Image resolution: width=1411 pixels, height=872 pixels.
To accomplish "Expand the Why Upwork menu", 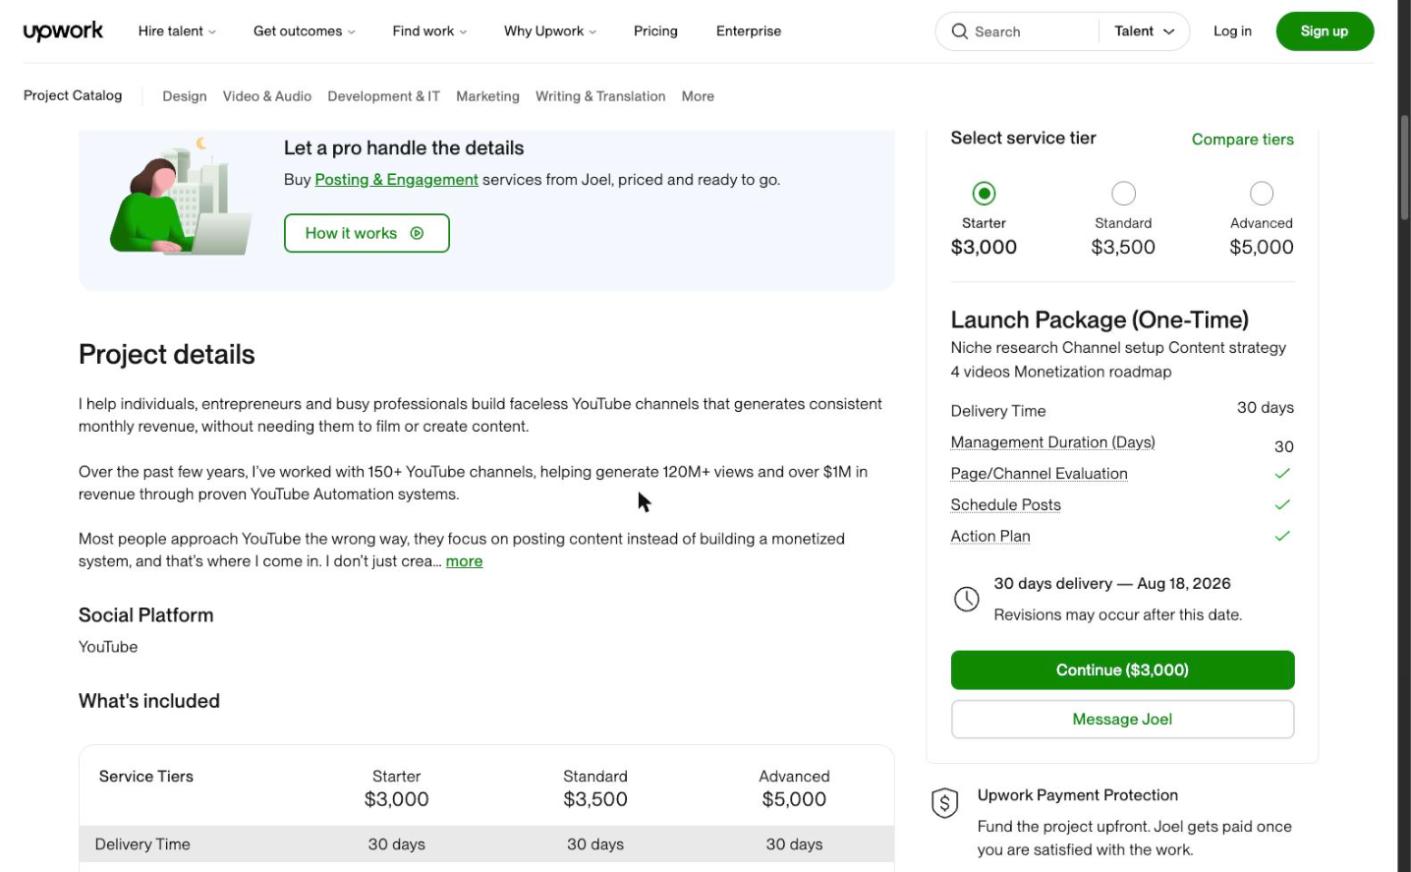I will click(550, 31).
